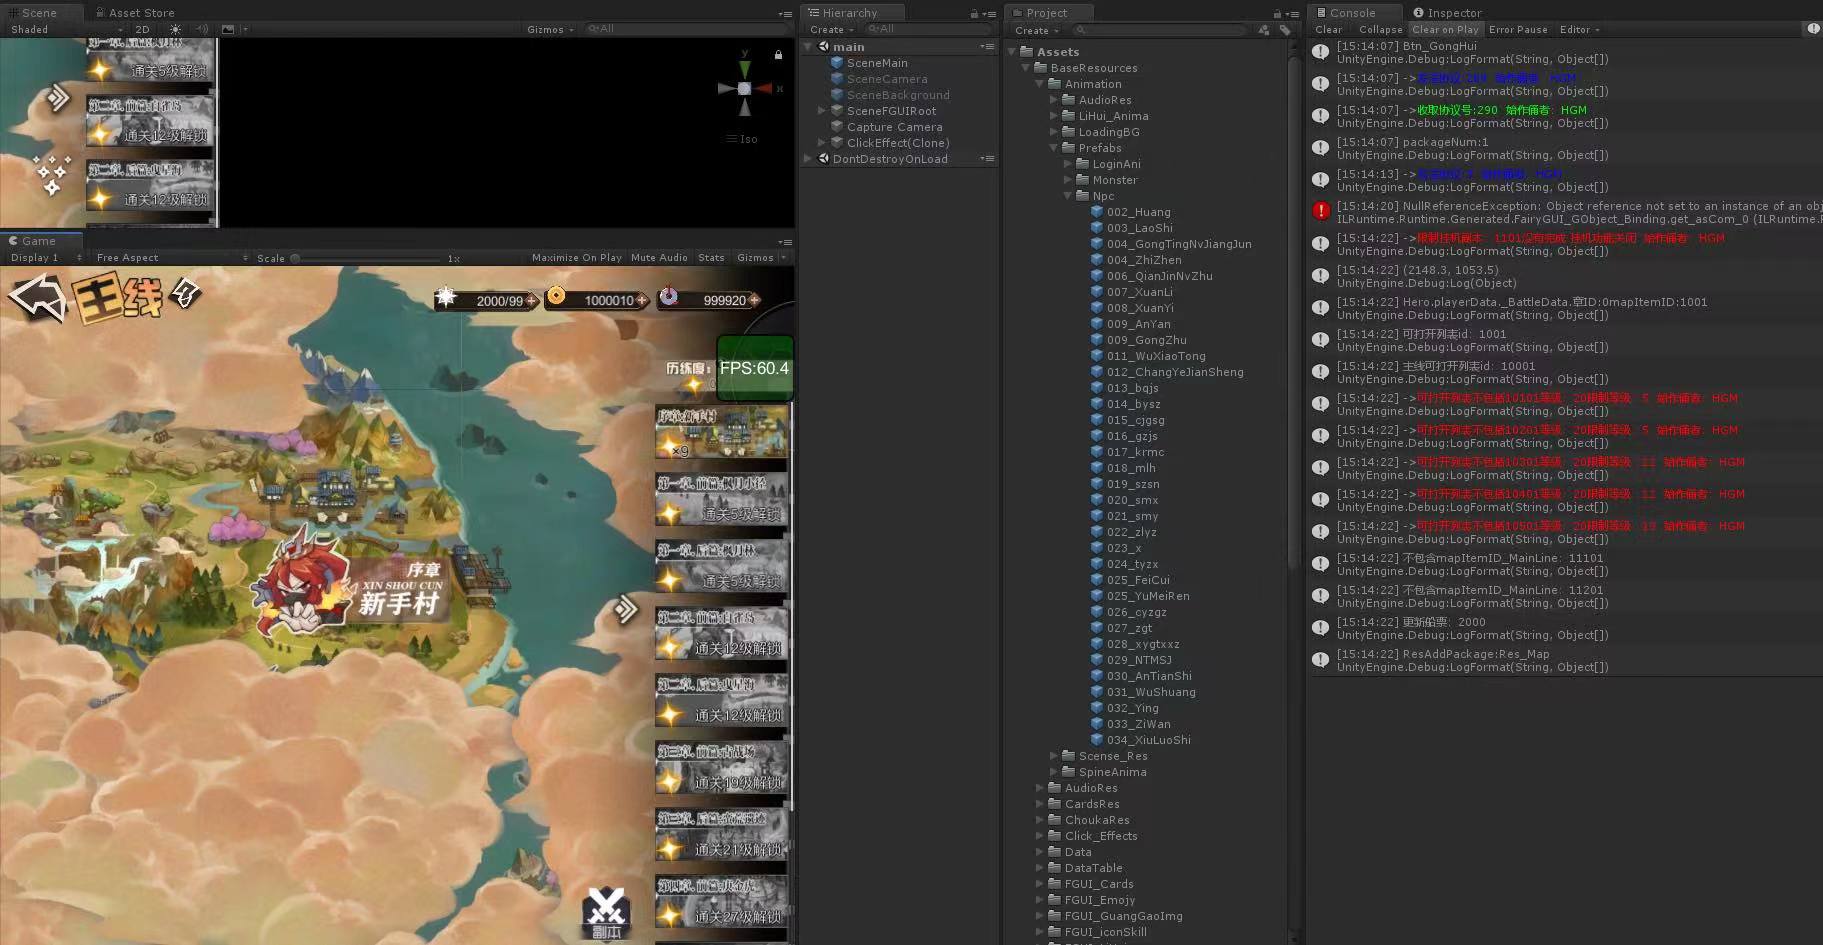Toggle Scene view lighting sun icon
The width and height of the screenshot is (1823, 945).
[x=175, y=30]
